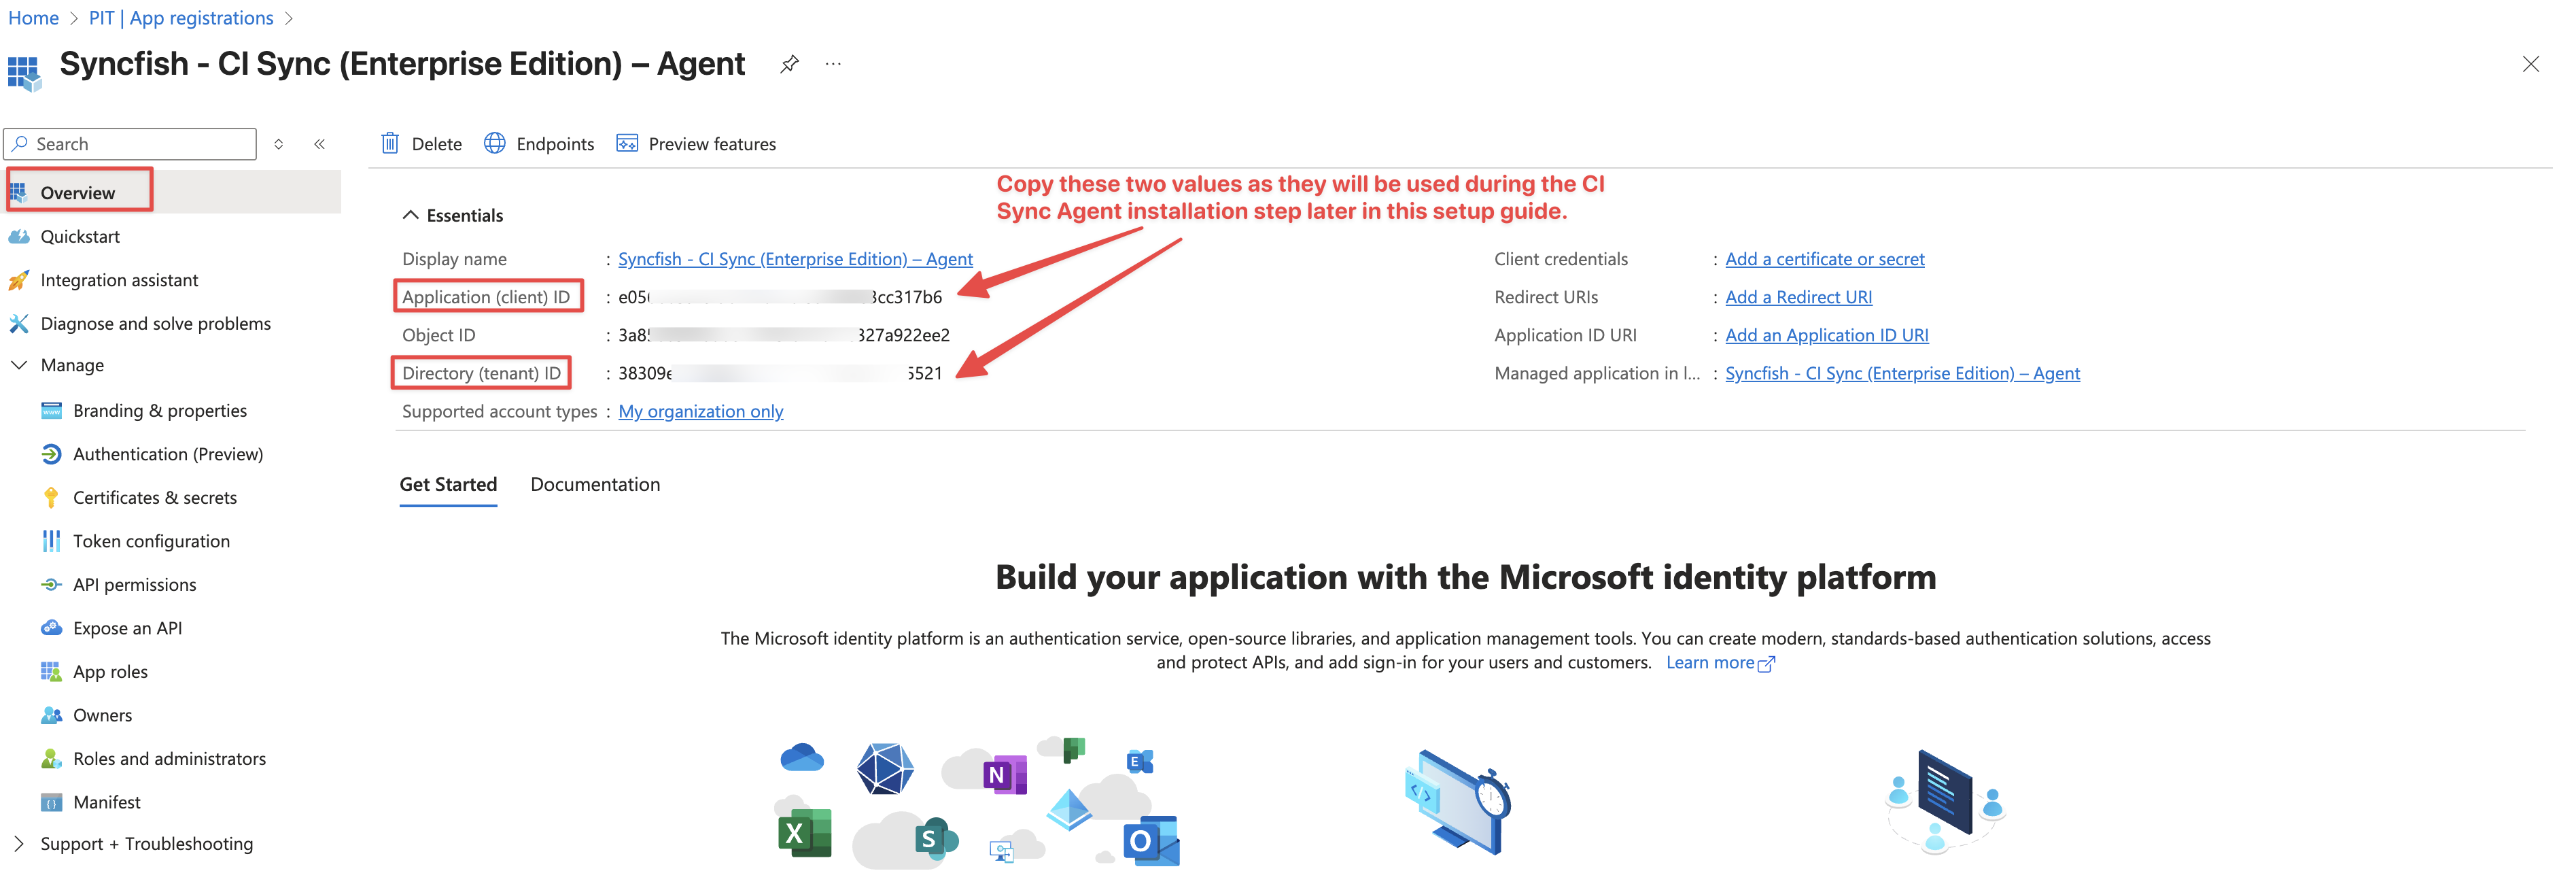
Task: Click the Learn more link
Action: click(1709, 663)
